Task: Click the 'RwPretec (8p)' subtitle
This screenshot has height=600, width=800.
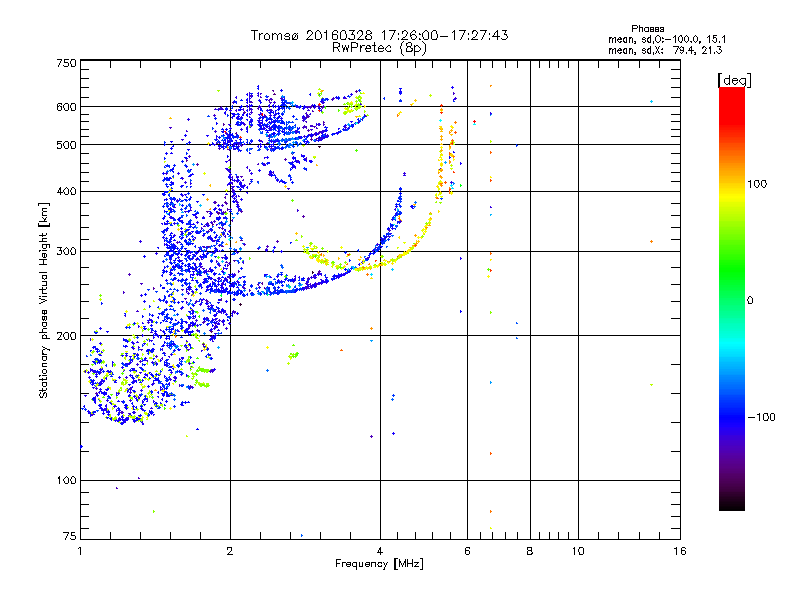Action: [x=379, y=48]
